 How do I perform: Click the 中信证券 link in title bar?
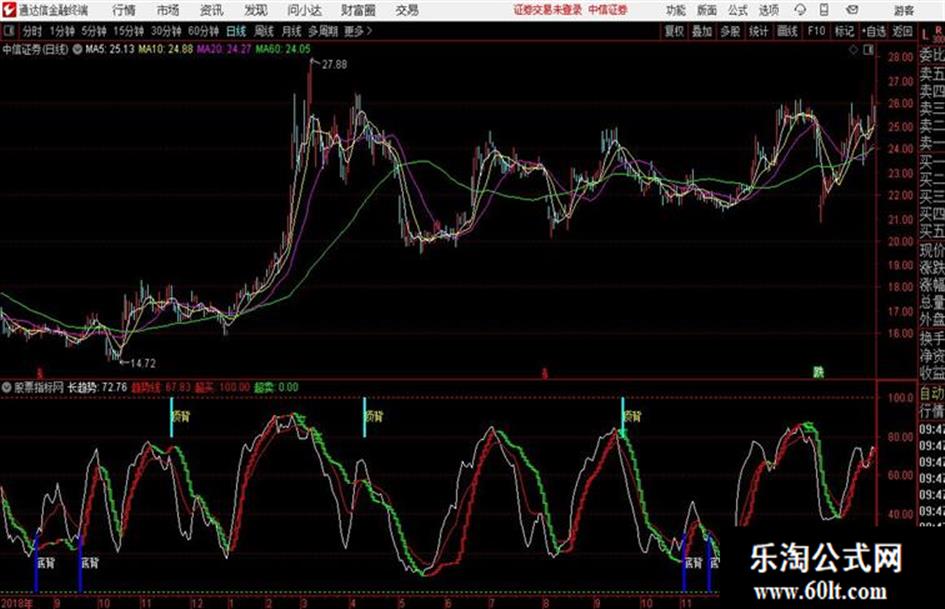608,10
